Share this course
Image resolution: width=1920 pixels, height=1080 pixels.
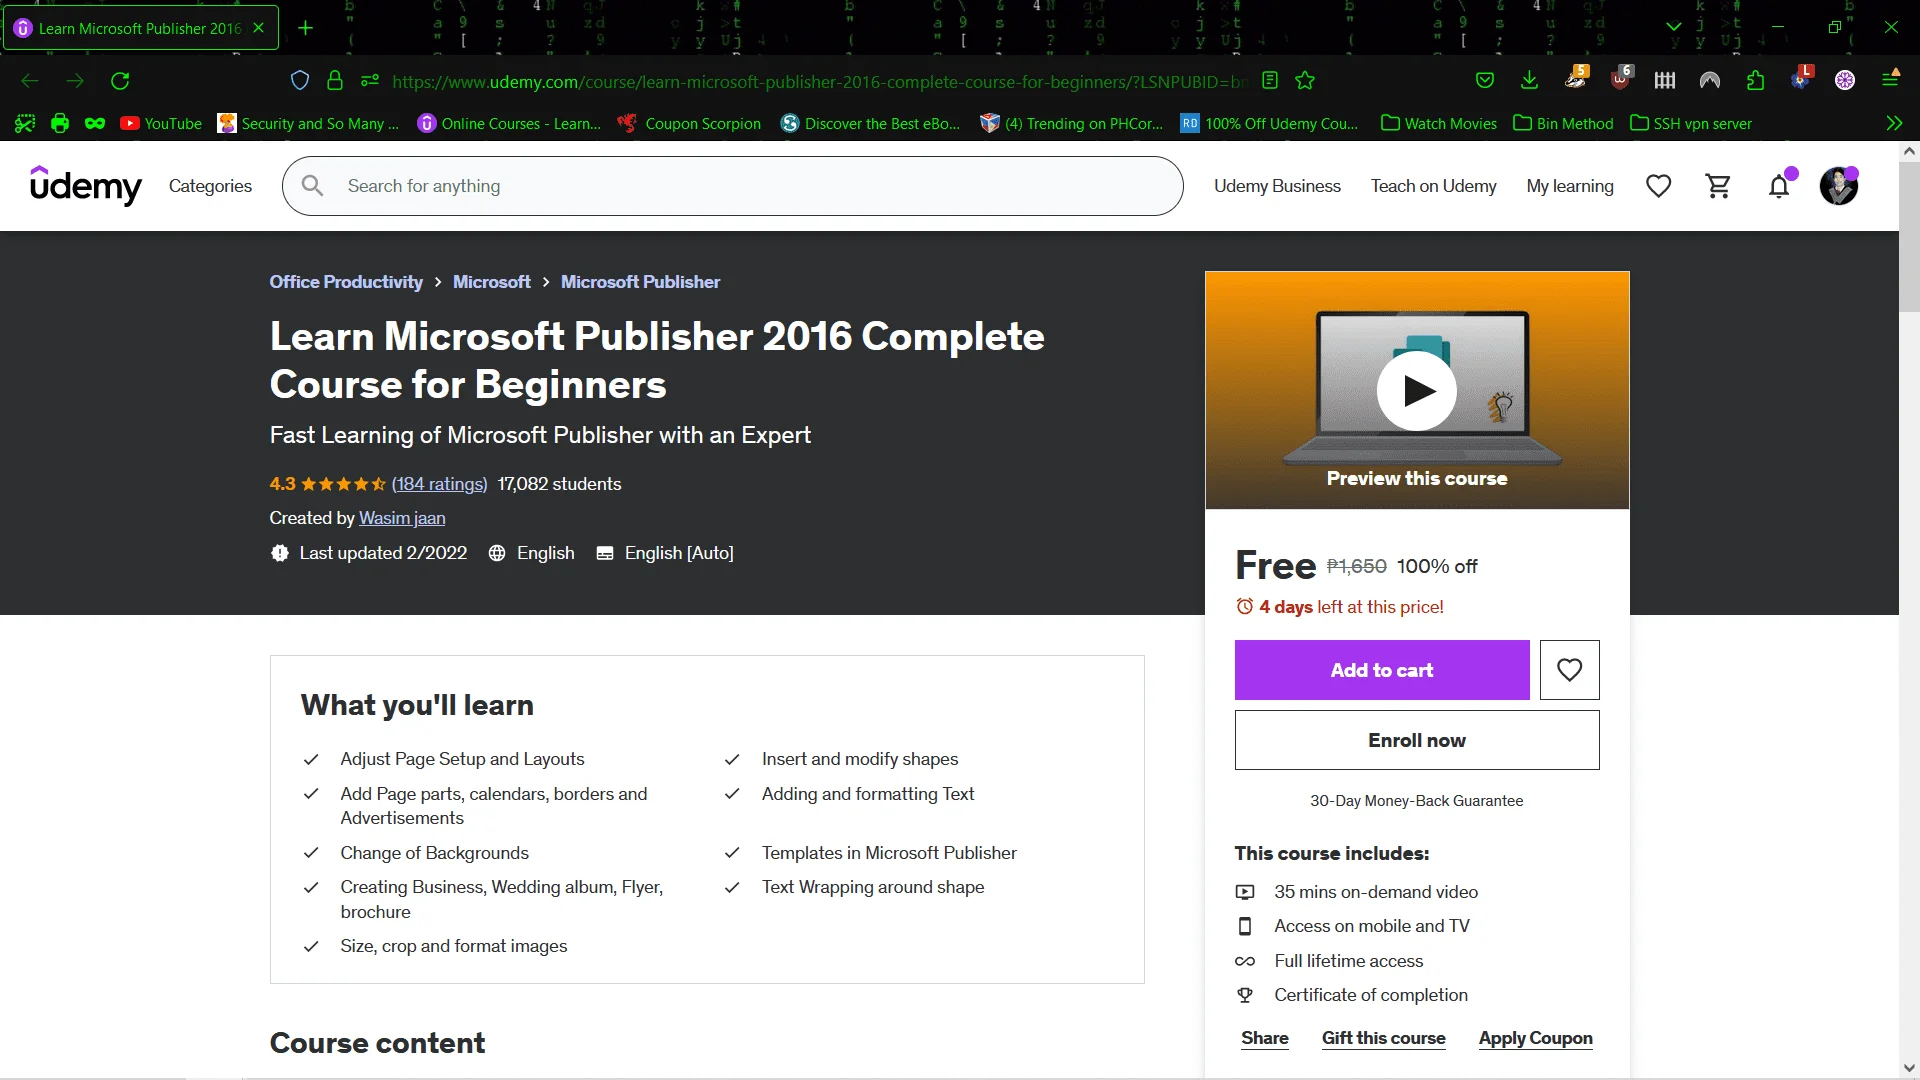(1265, 1038)
